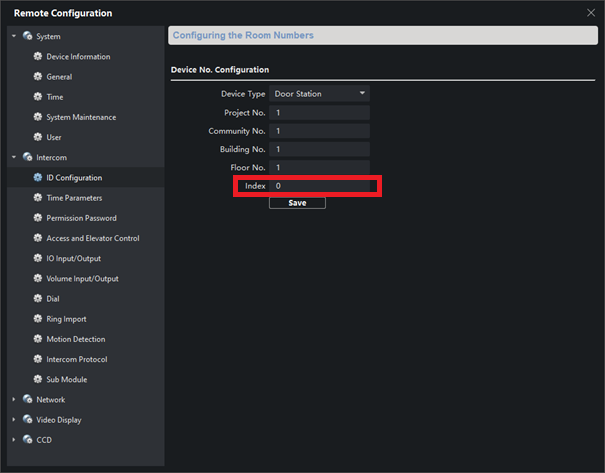605x473 pixels.
Task: Click the gear icon next to Sub Module
Action: 38,380
